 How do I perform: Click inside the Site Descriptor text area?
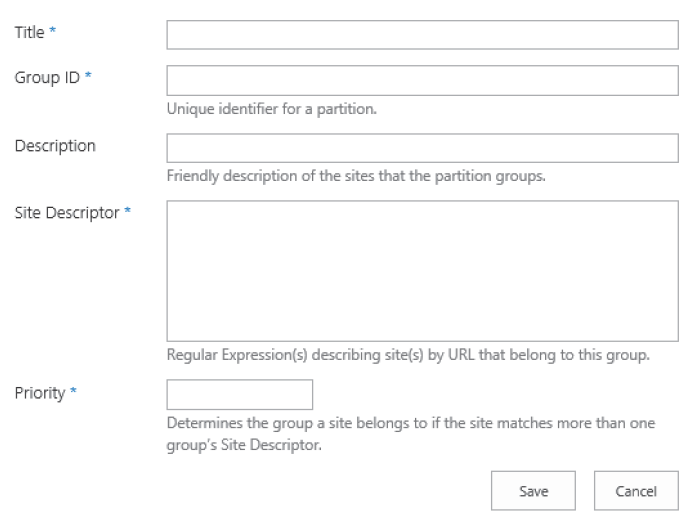point(422,271)
